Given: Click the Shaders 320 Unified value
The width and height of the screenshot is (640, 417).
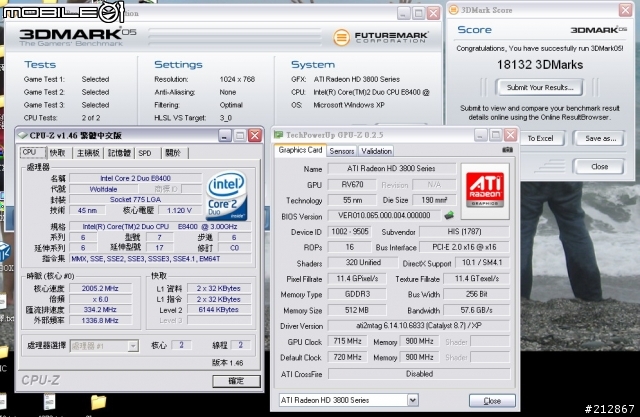Looking at the screenshot, I should 363,262.
